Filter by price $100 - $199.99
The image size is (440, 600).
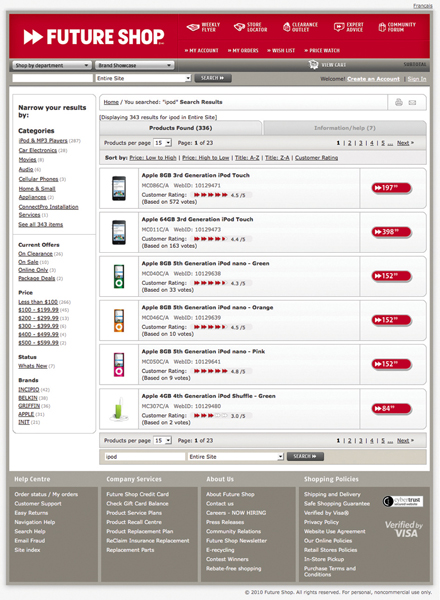click(38, 310)
